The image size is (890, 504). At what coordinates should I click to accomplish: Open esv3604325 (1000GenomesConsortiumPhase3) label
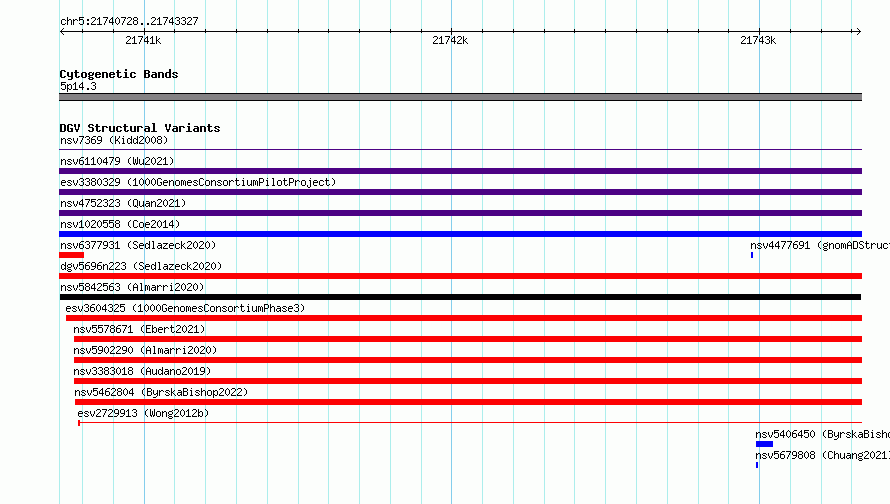click(185, 308)
